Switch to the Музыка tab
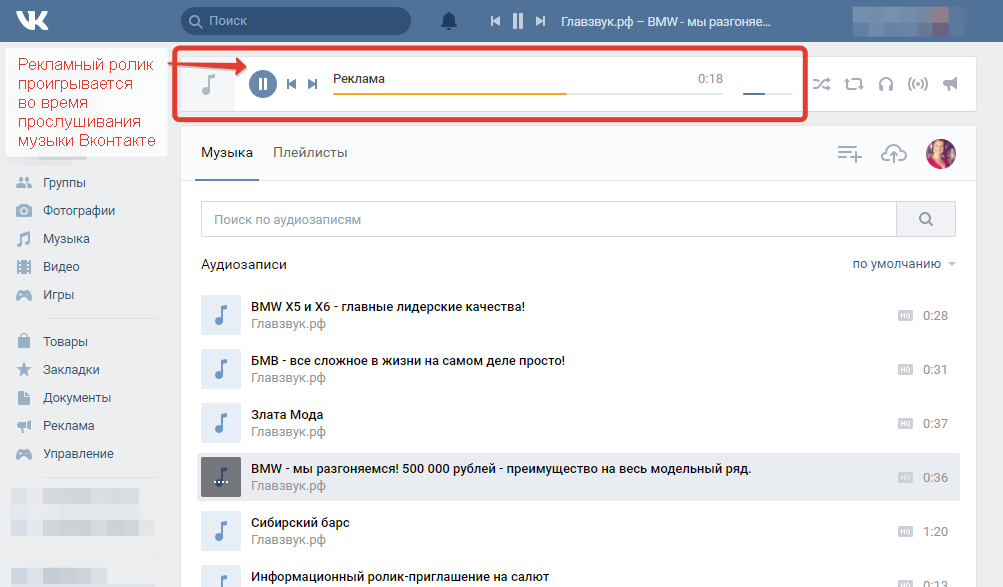 click(227, 153)
